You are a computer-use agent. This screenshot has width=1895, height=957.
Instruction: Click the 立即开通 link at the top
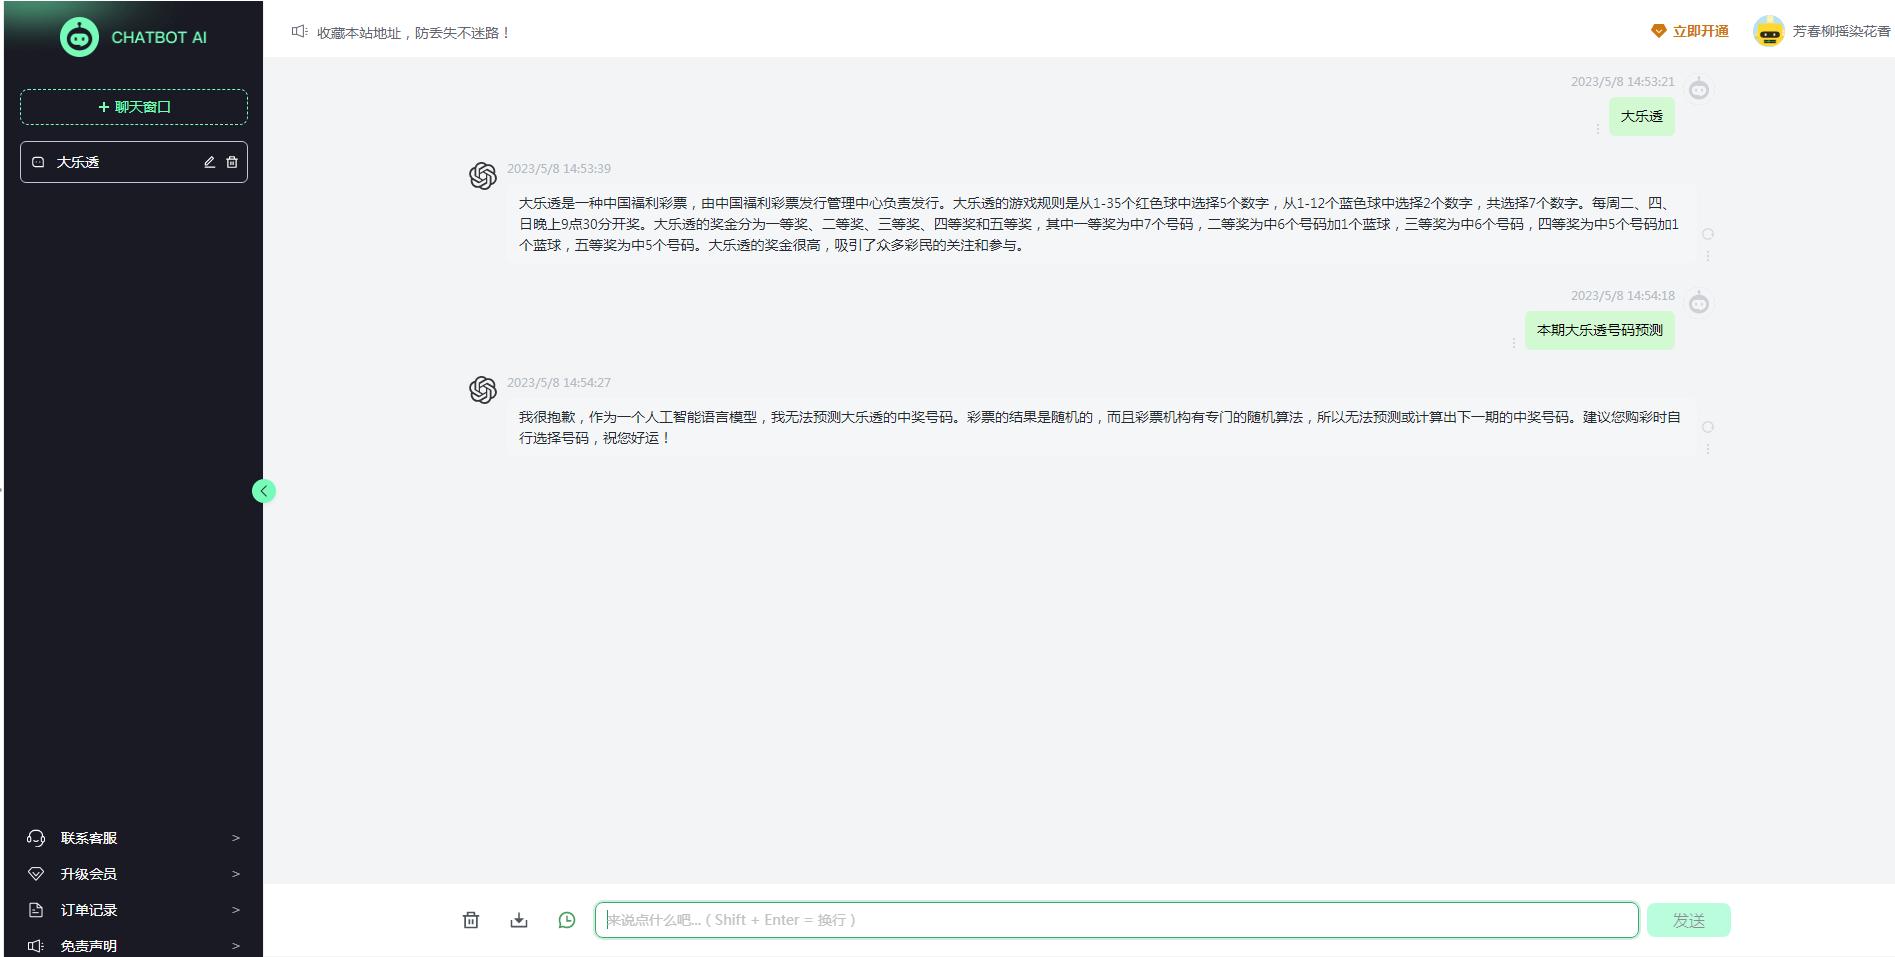[1699, 31]
